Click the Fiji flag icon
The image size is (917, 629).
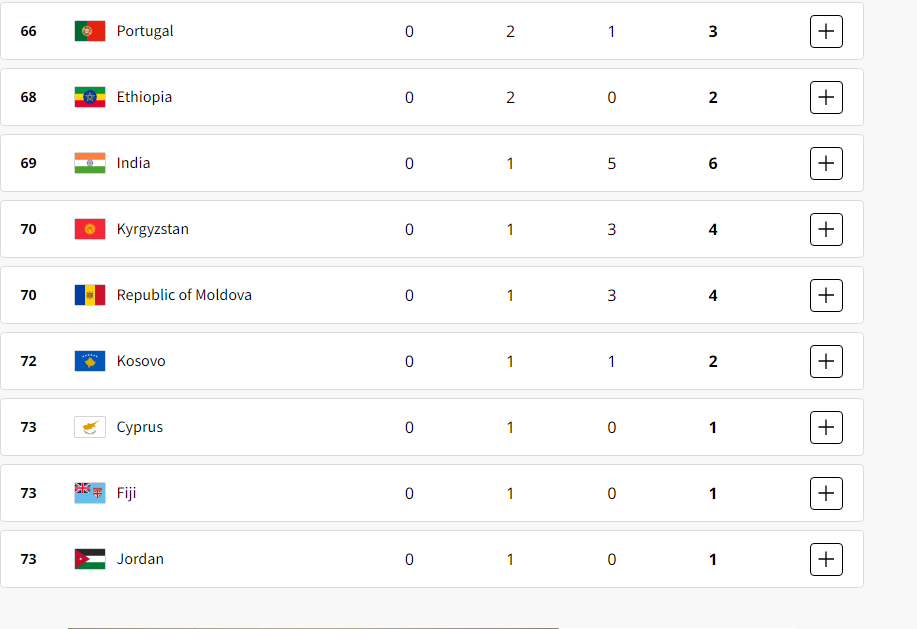90,493
